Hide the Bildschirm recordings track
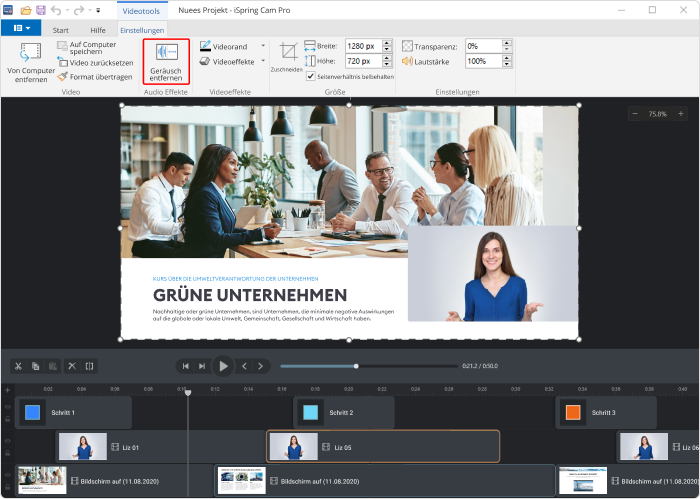Screen dimensions: 700x499 click(x=8, y=475)
